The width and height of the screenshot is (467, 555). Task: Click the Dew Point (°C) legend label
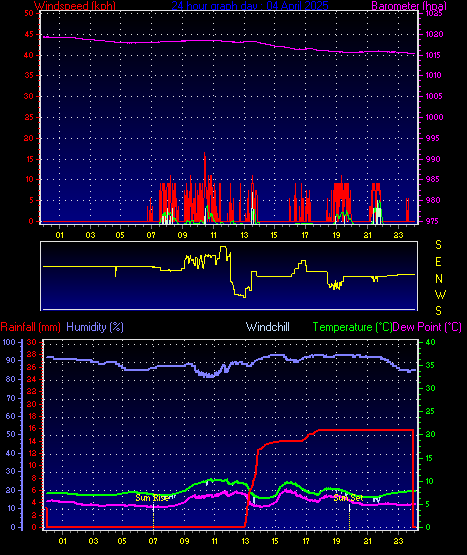pyautogui.click(x=427, y=327)
